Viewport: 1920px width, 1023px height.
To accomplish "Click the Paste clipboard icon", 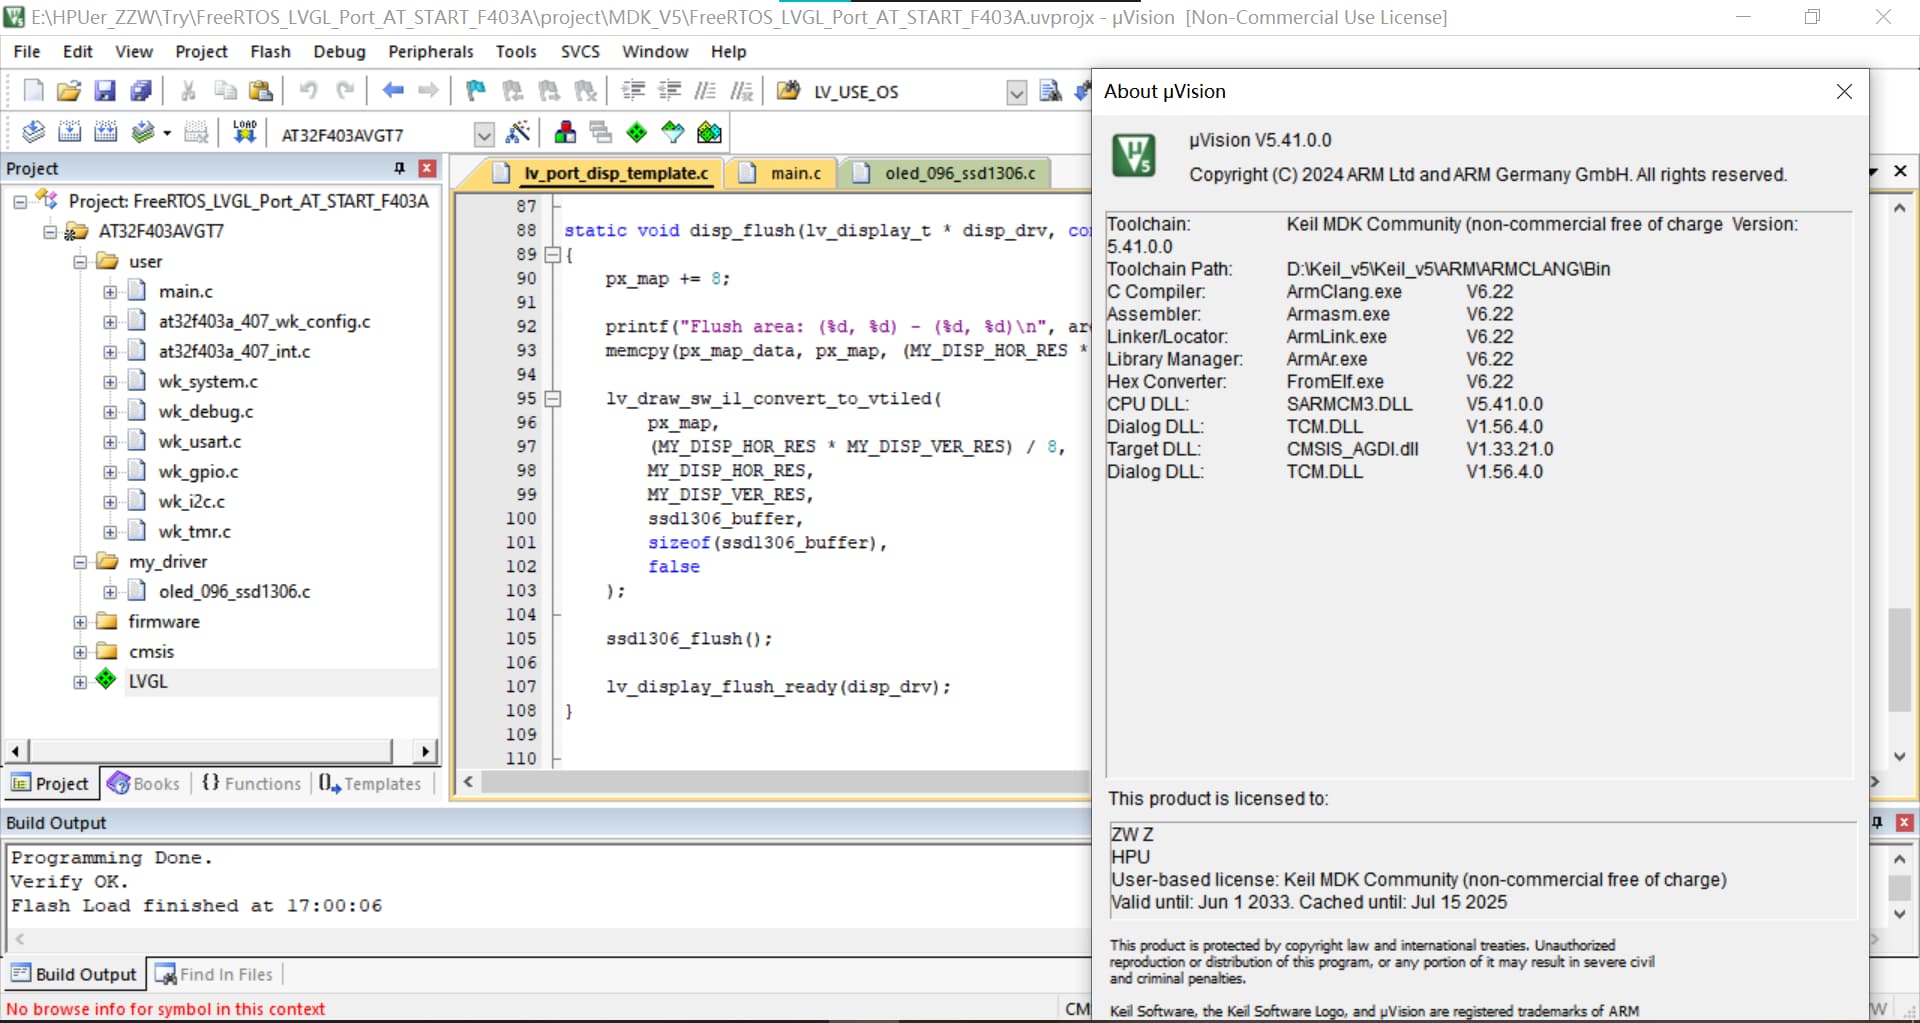I will [x=261, y=91].
